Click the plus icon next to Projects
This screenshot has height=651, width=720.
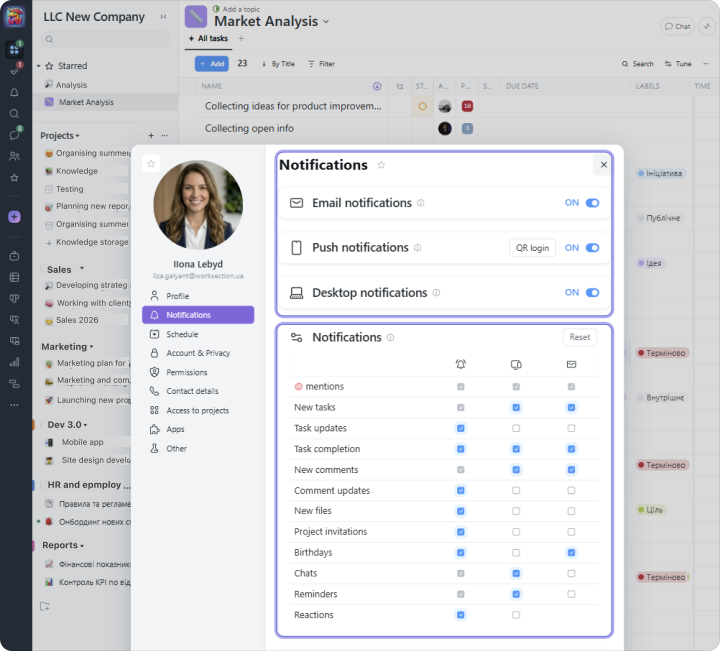pos(151,135)
